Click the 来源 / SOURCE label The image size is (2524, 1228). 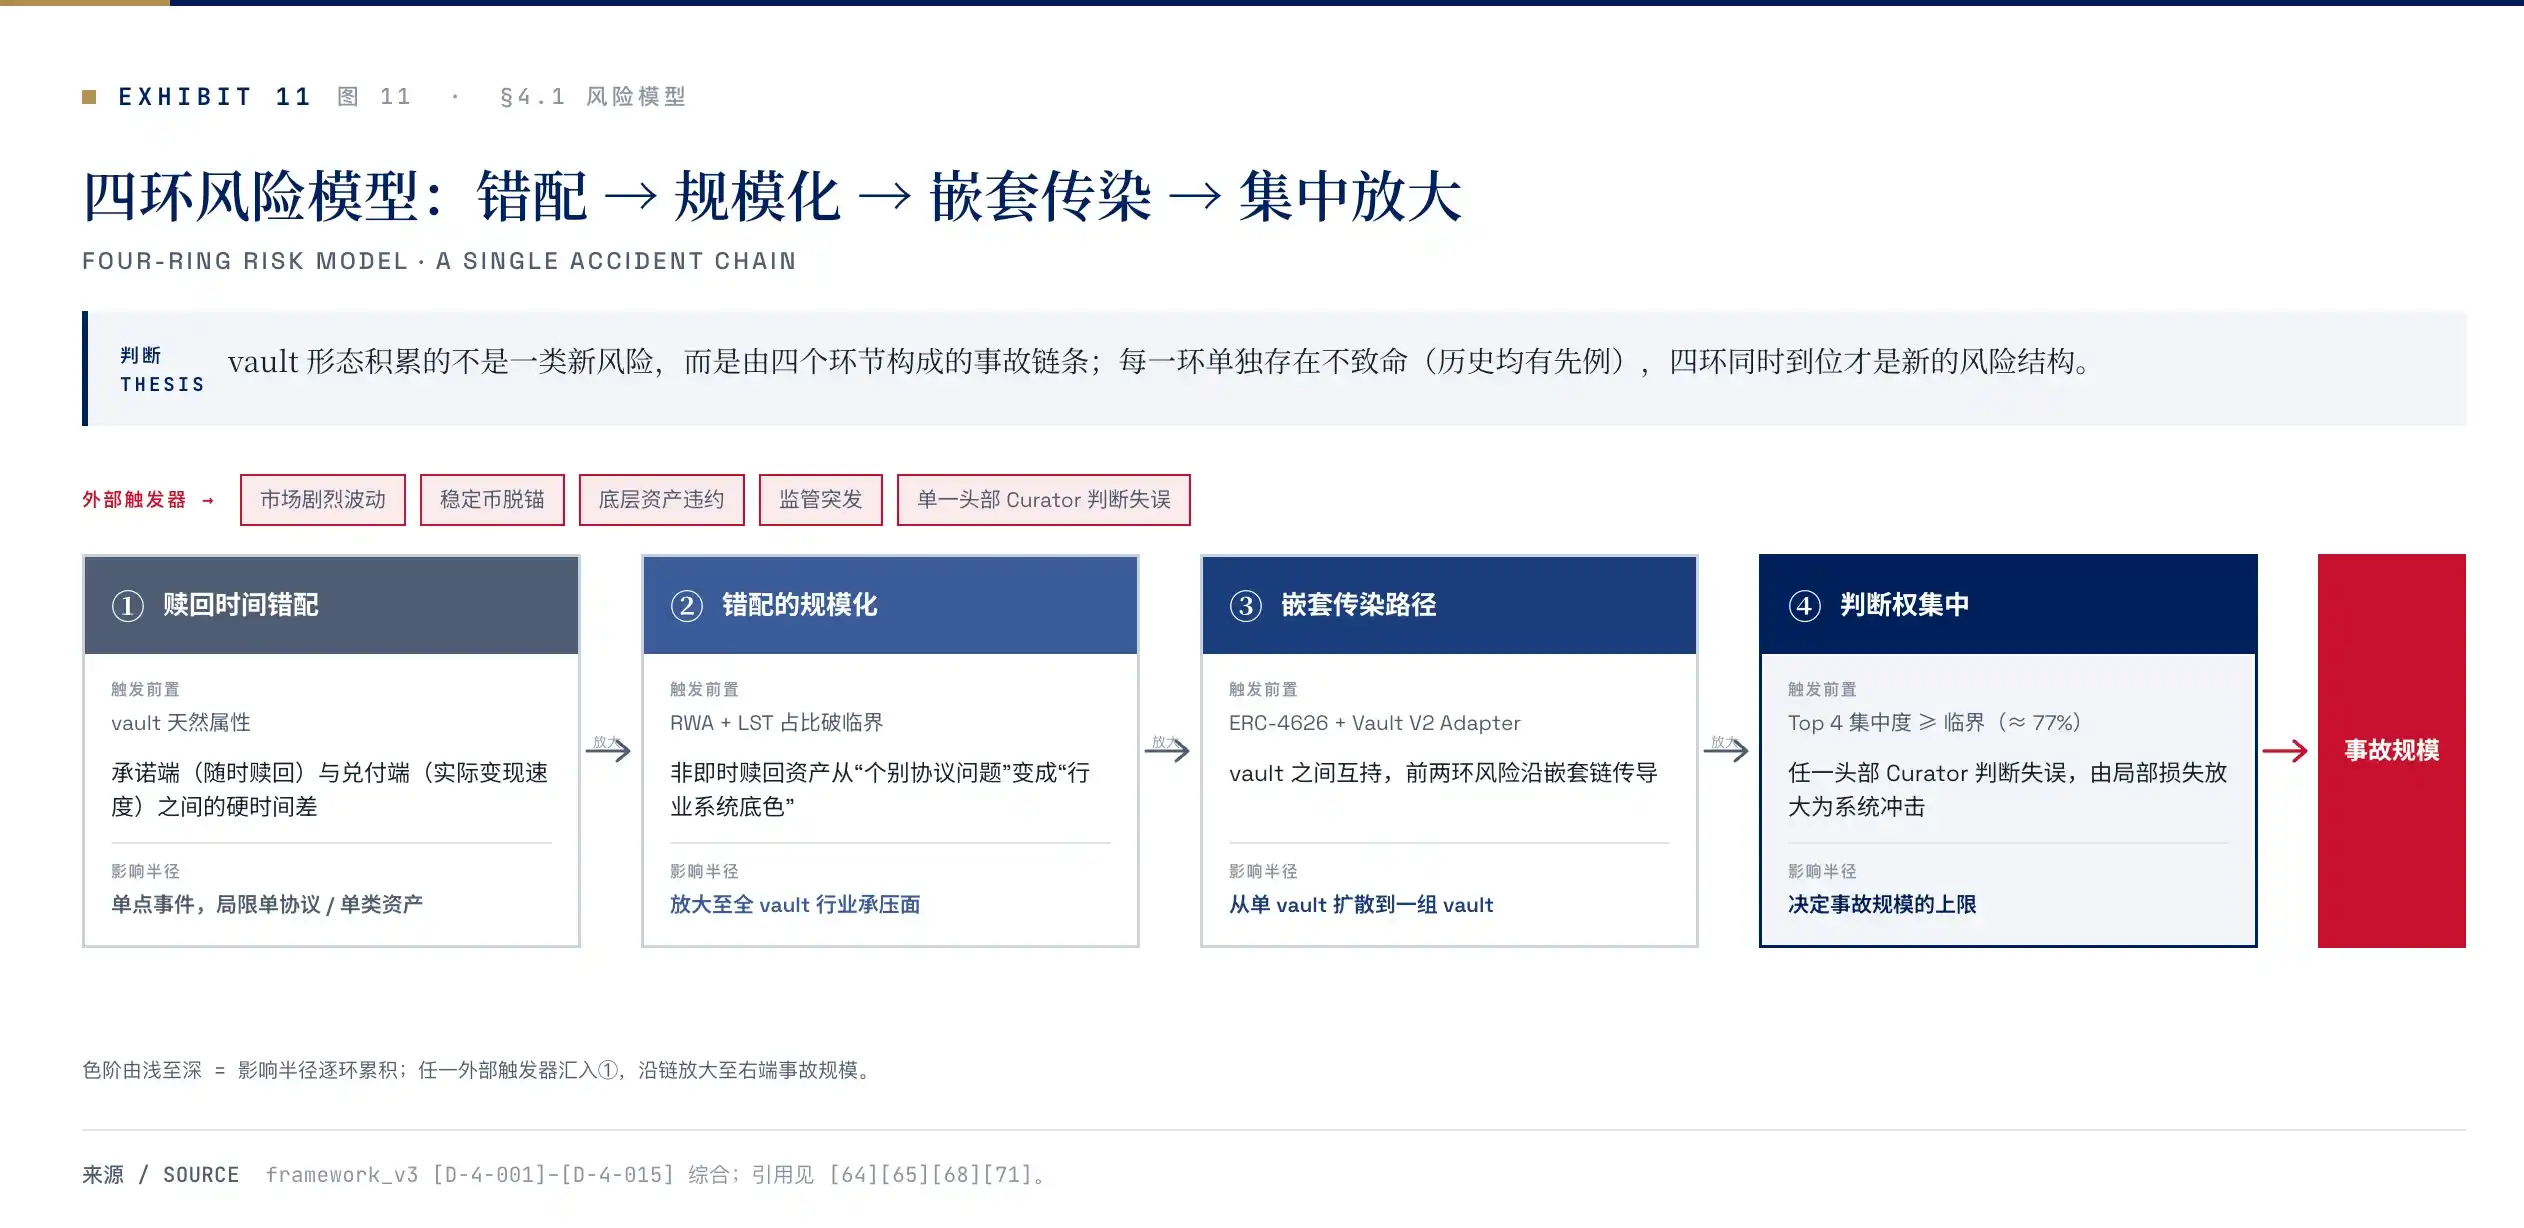[160, 1175]
